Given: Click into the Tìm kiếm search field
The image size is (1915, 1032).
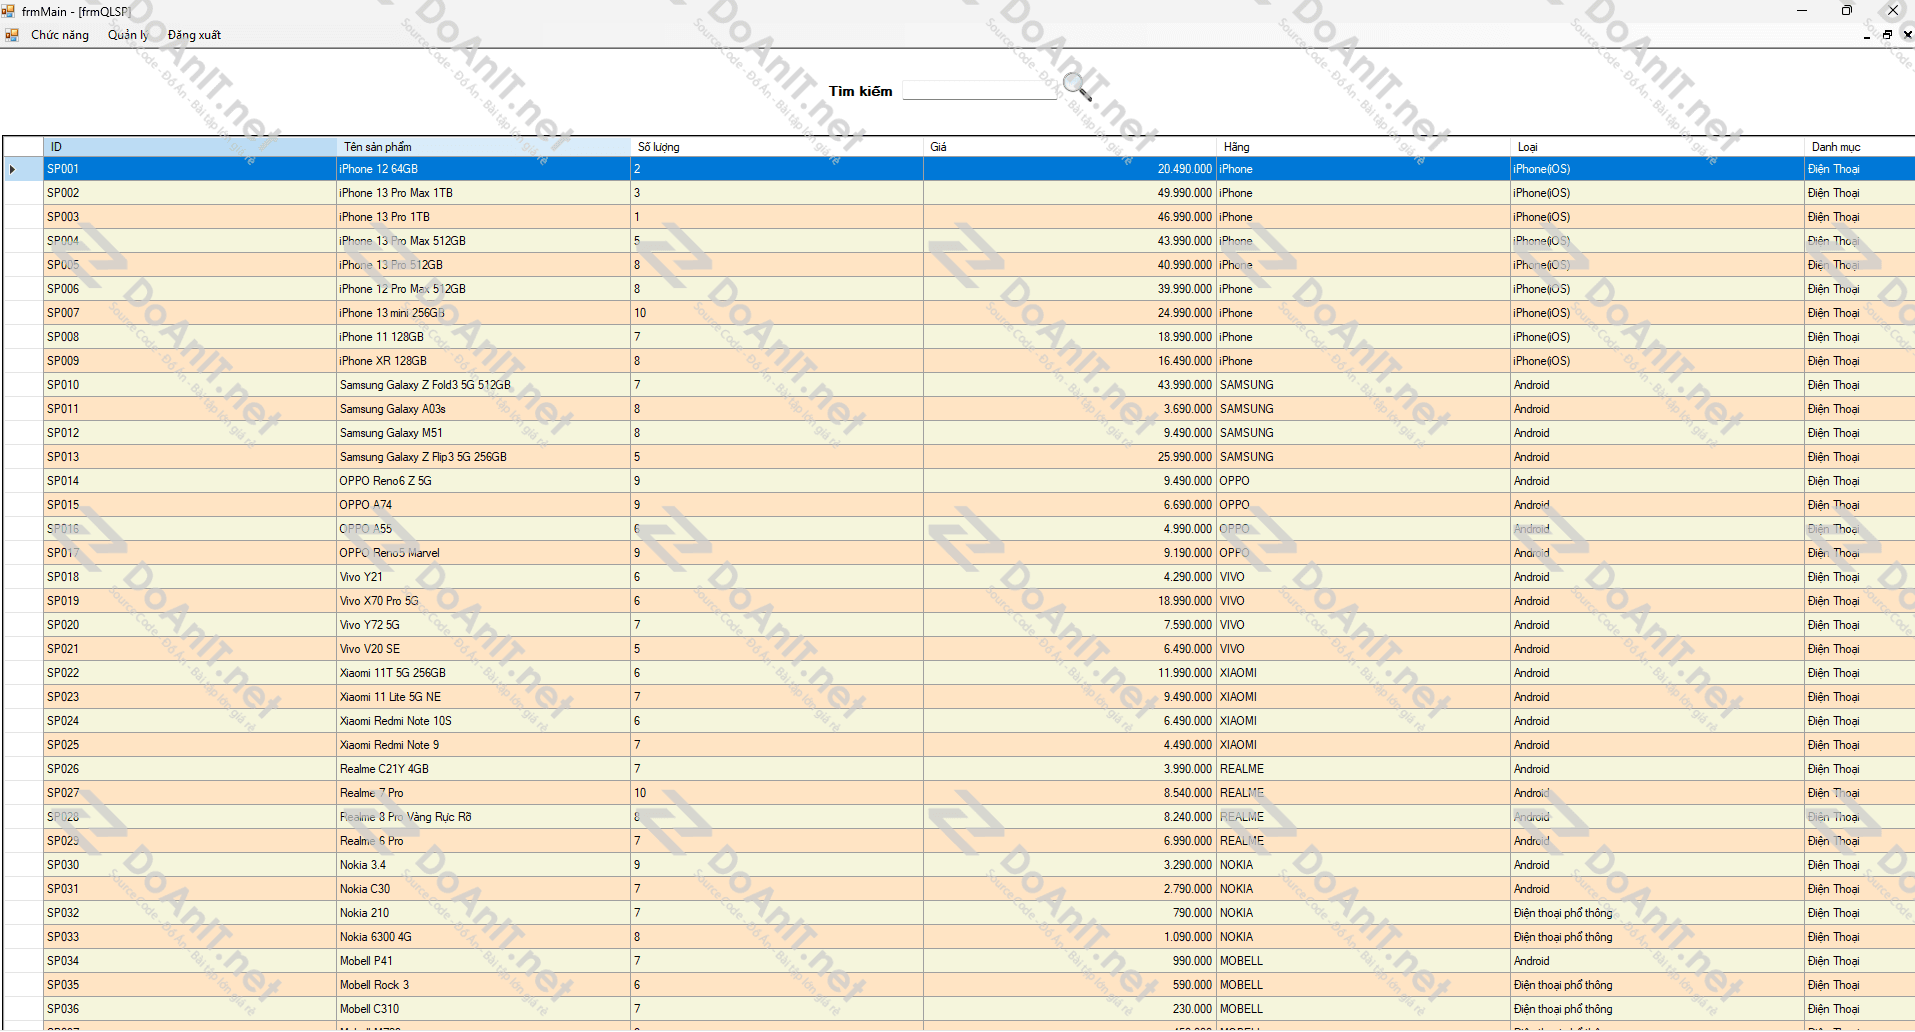Looking at the screenshot, I should pos(979,91).
